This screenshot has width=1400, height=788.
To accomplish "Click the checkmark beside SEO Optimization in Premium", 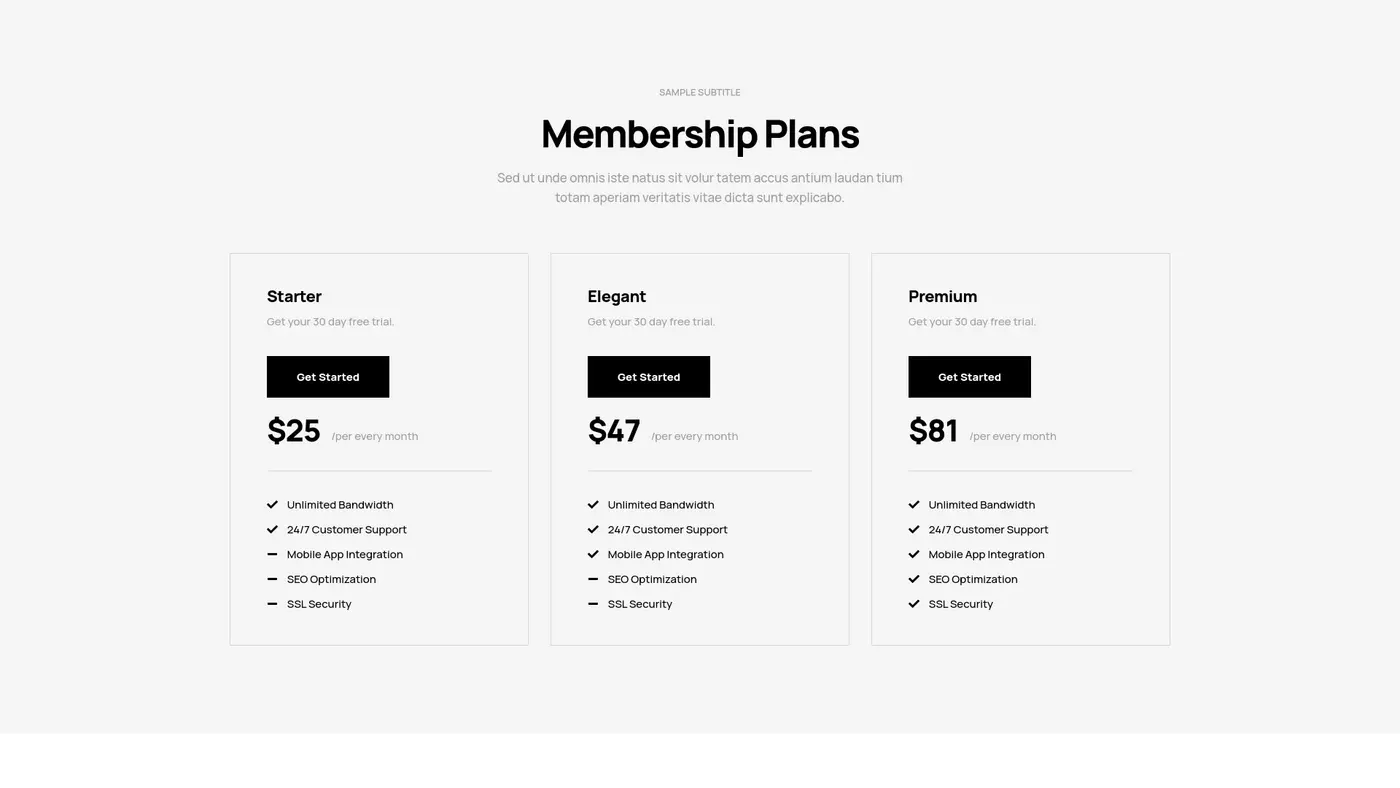I will 913,579.
